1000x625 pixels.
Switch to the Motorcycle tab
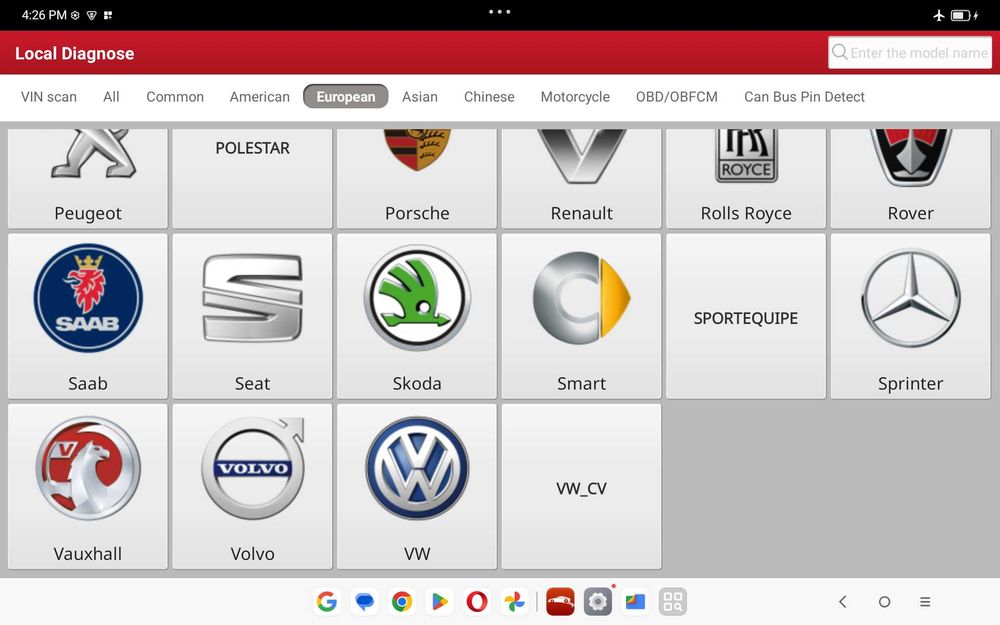point(575,97)
